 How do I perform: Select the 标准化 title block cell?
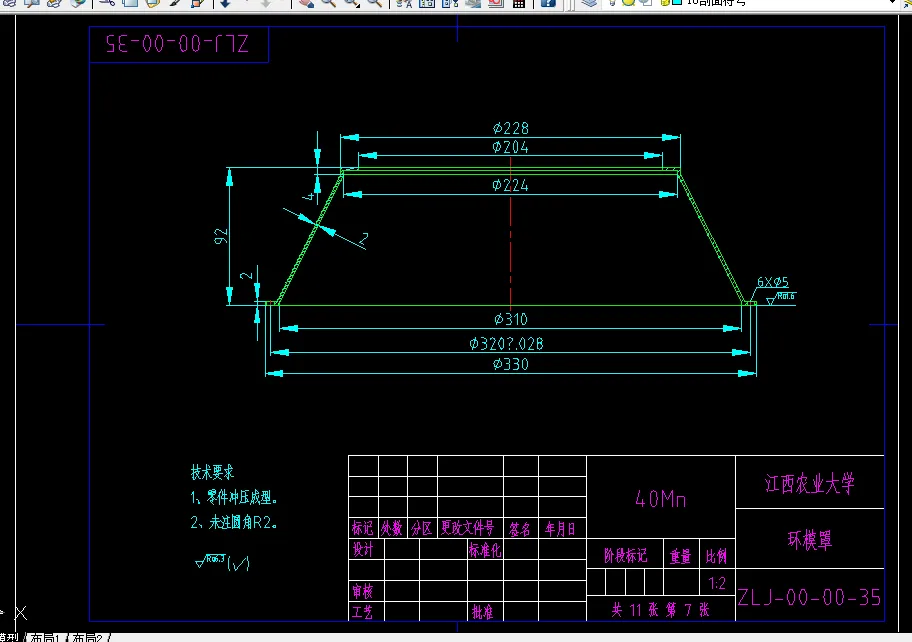coord(485,550)
